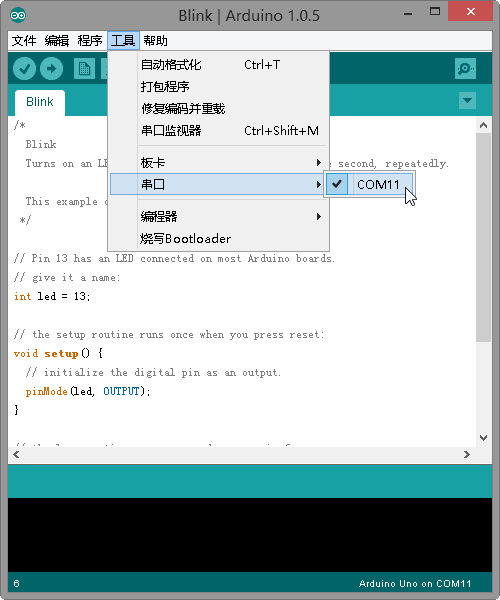Click the 'pinMode(led, OUTPUT);' line
500x600 pixels.
point(88,391)
